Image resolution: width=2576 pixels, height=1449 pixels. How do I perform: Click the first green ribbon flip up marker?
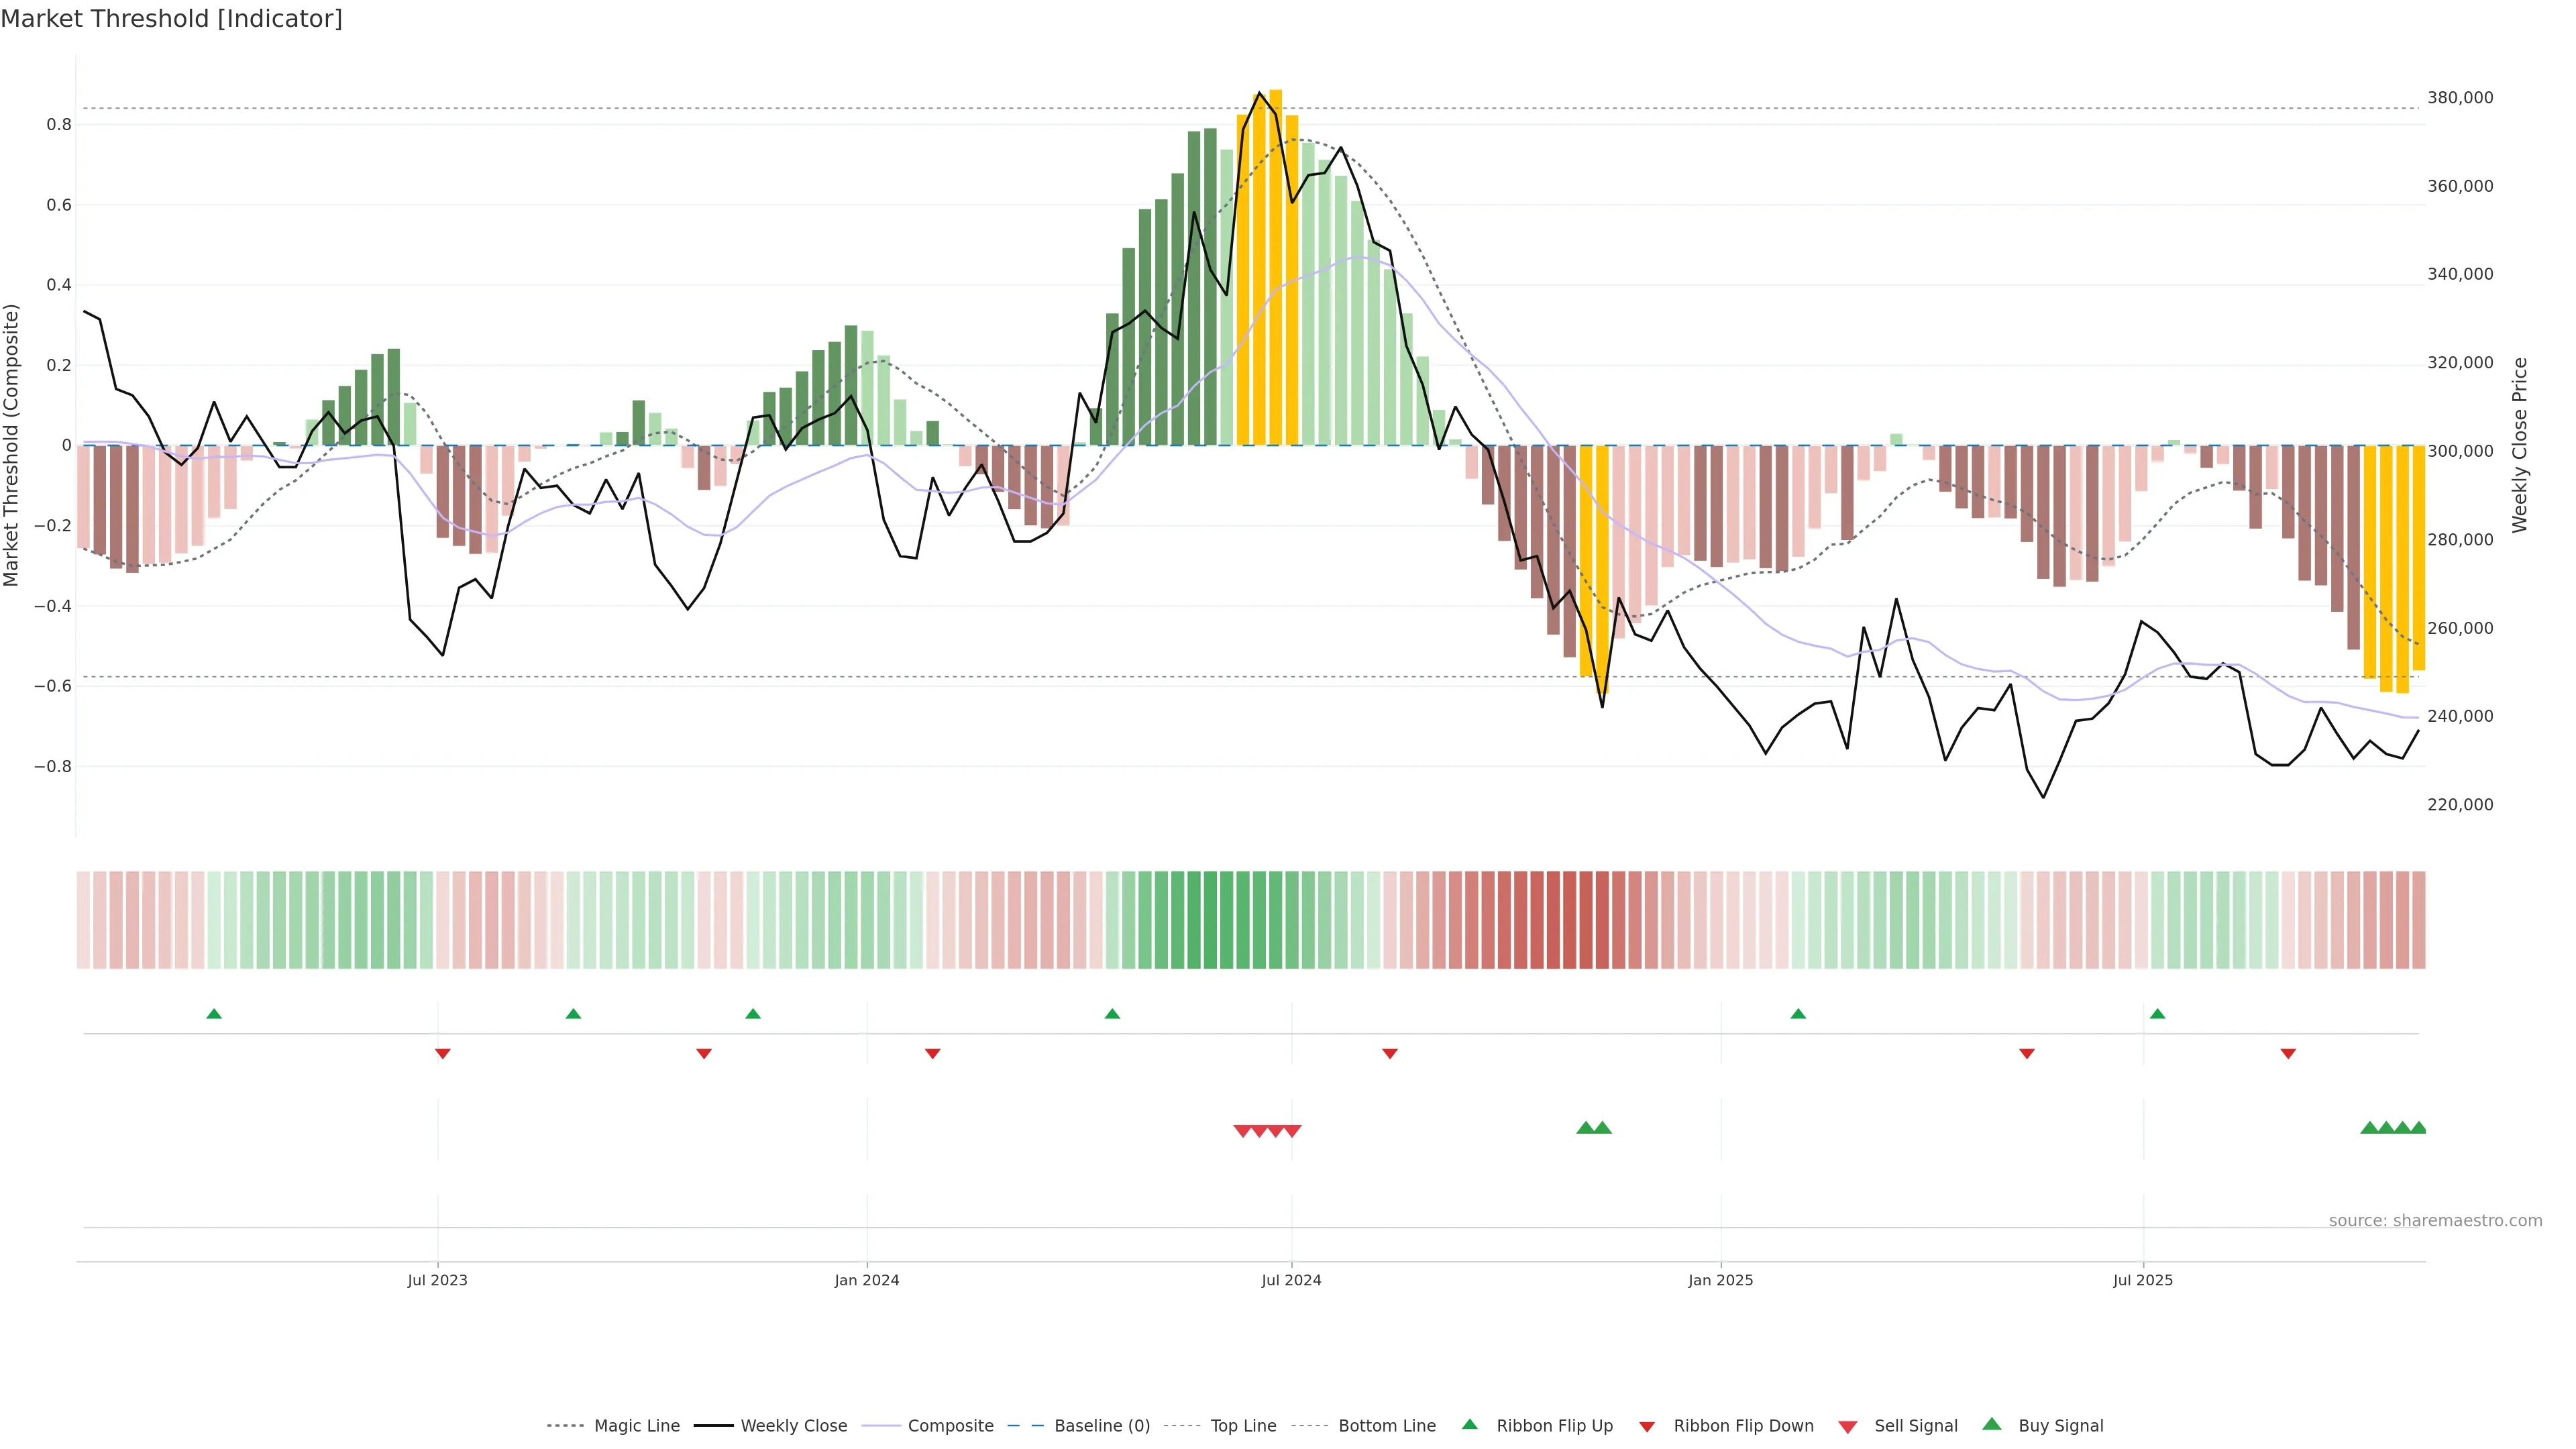[x=213, y=1014]
